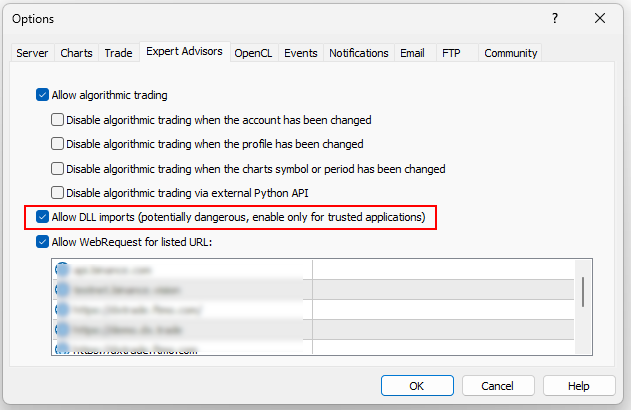
Task: Open the Trade tab
Action: tap(118, 53)
